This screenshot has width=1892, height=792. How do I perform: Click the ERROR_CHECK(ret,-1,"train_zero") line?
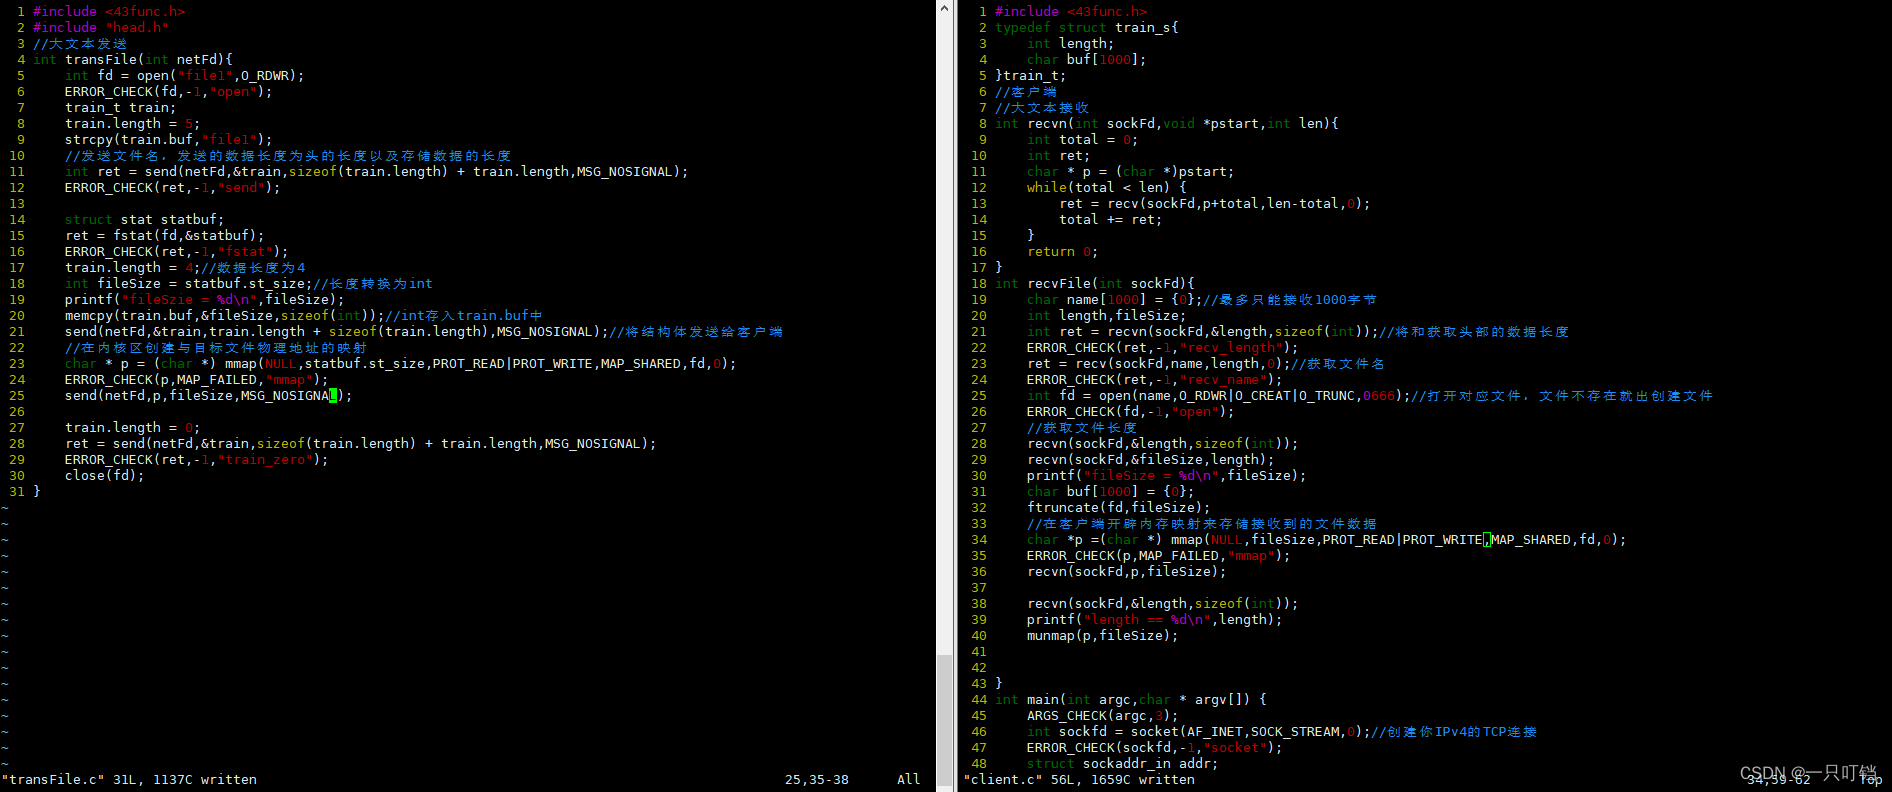[x=196, y=460]
